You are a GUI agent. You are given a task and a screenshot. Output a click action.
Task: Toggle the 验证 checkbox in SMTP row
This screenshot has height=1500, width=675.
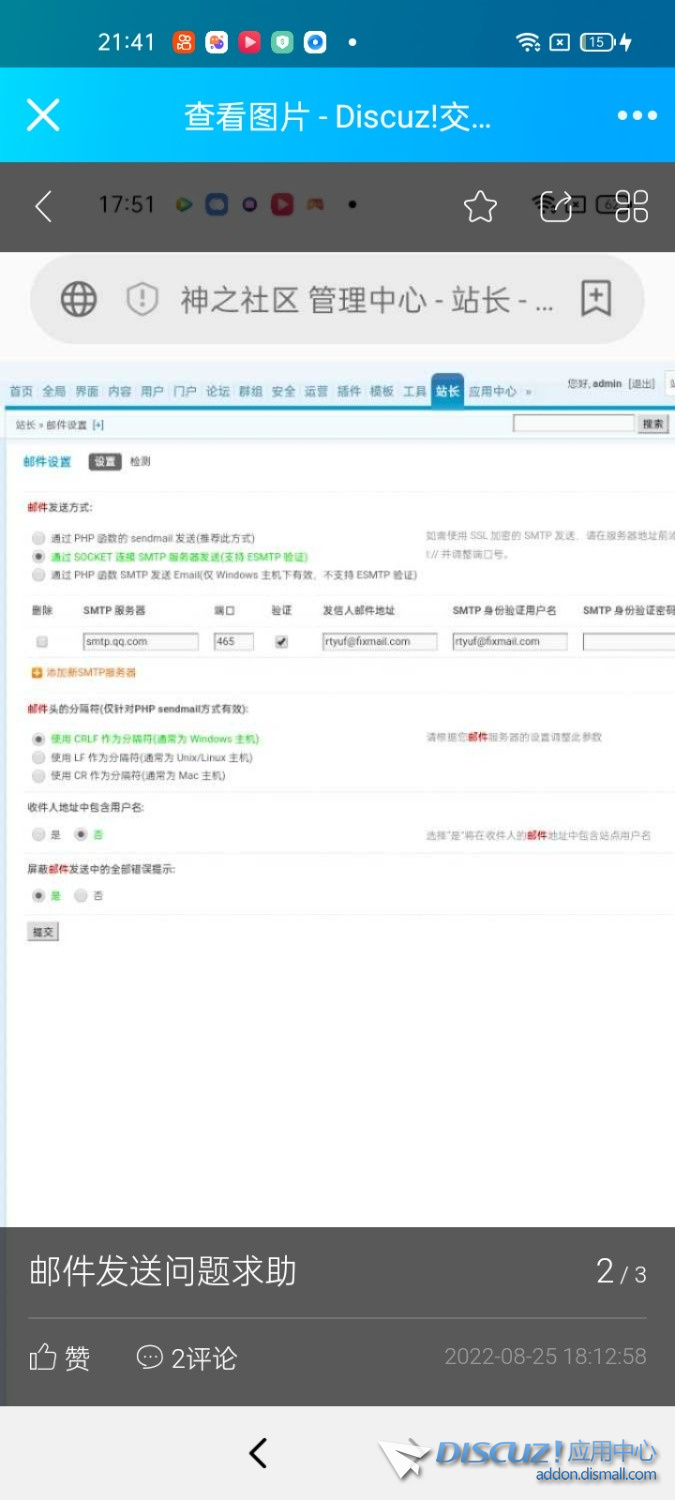(281, 642)
